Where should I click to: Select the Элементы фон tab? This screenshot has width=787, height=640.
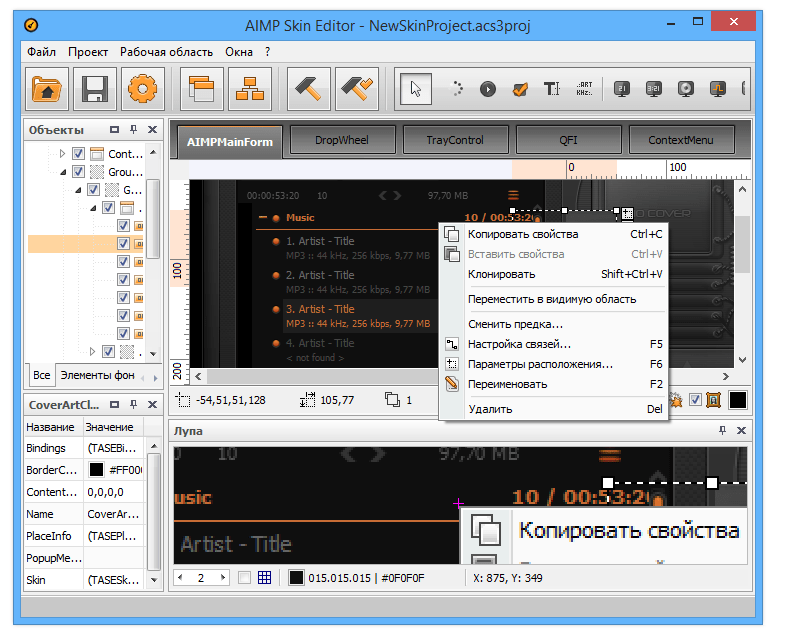pyautogui.click(x=97, y=375)
